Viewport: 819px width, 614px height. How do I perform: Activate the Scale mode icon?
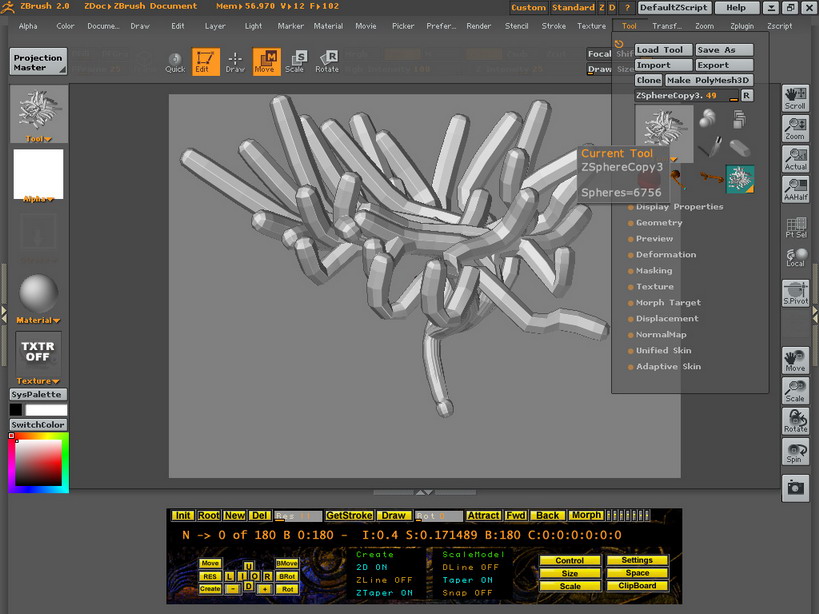[x=296, y=61]
